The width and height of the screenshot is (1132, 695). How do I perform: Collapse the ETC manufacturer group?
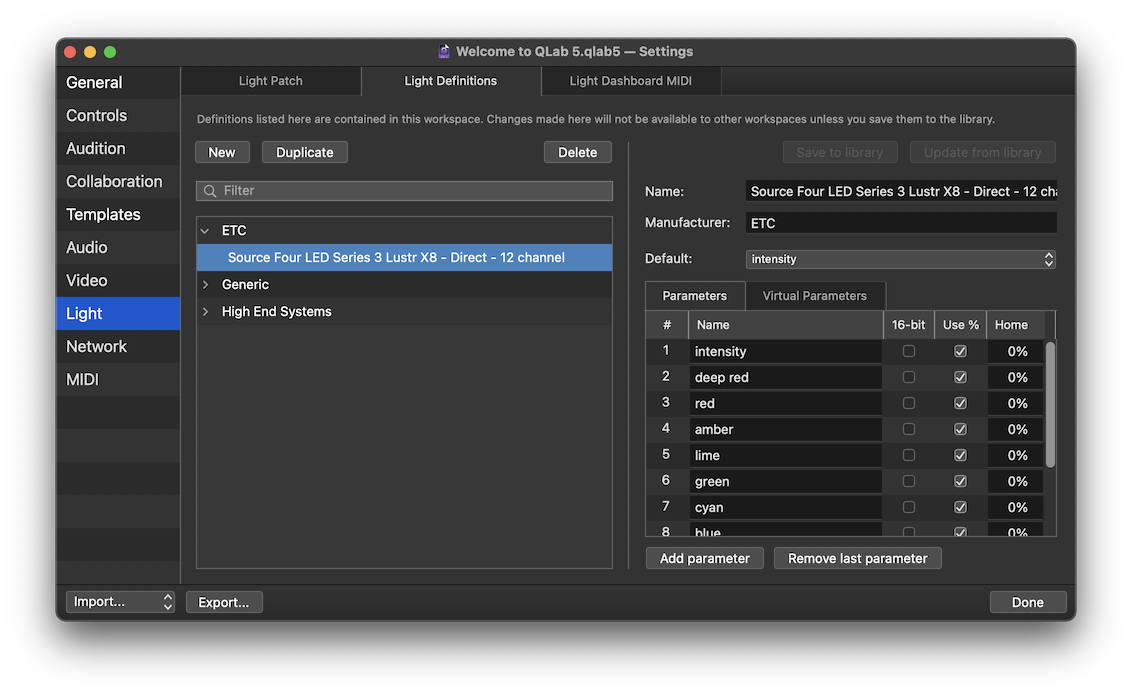[x=205, y=231]
